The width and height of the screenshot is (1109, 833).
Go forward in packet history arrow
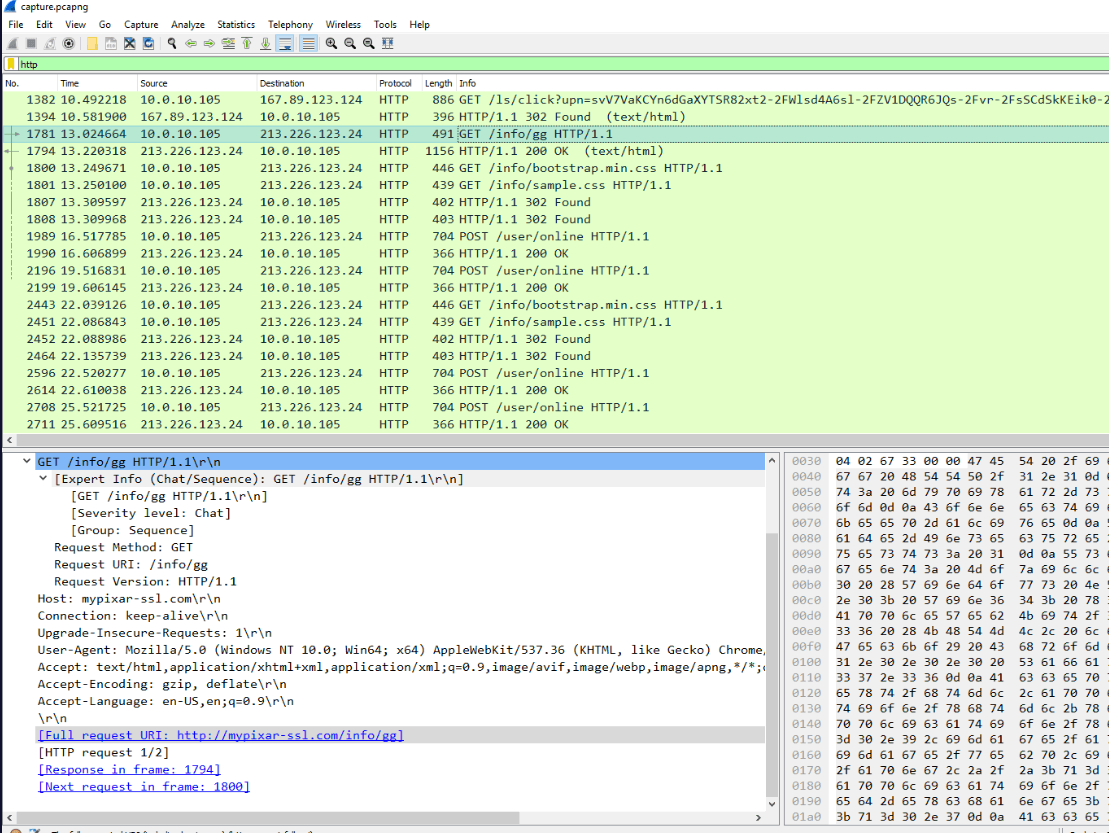[209, 43]
